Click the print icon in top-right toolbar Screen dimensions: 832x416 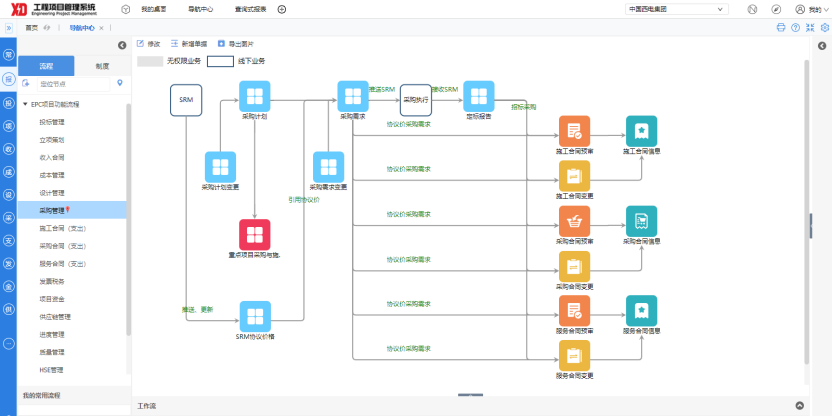[x=780, y=27]
